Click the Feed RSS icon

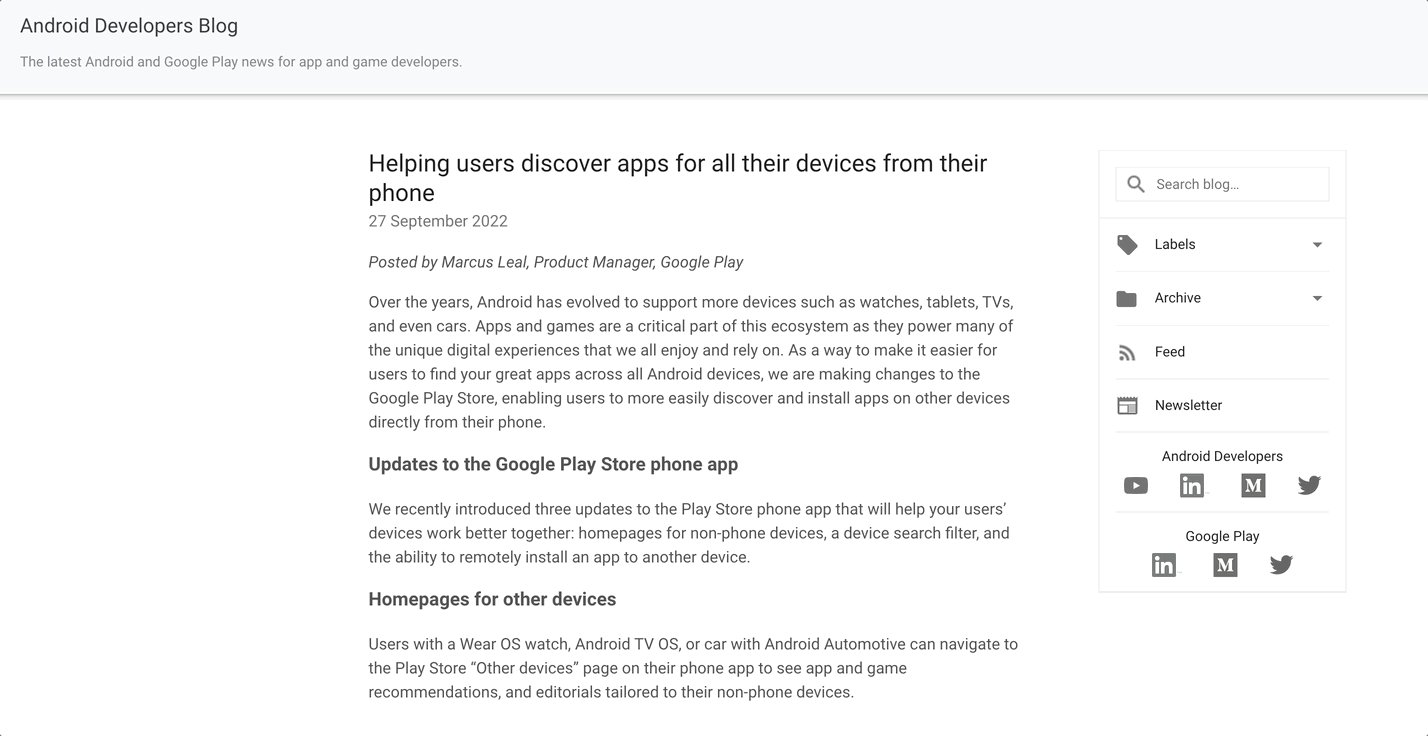[x=1127, y=352]
